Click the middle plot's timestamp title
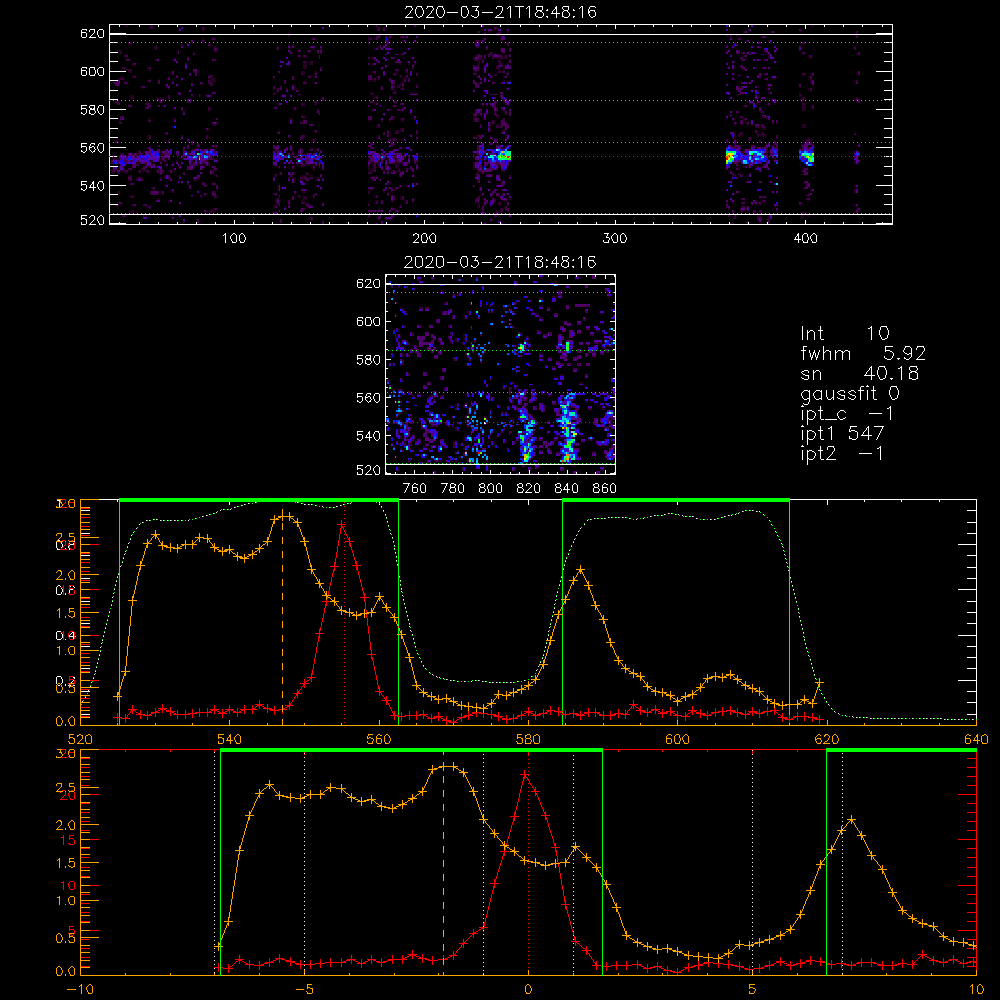Viewport: 1000px width, 1000px height. (x=500, y=262)
